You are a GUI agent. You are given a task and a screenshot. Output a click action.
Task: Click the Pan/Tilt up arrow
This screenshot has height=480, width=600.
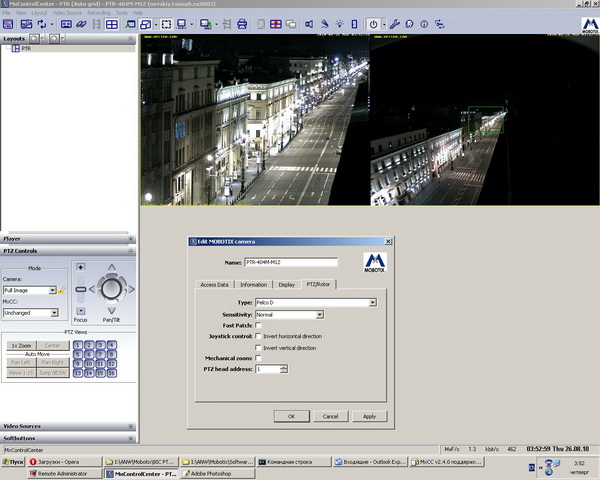click(x=111, y=267)
